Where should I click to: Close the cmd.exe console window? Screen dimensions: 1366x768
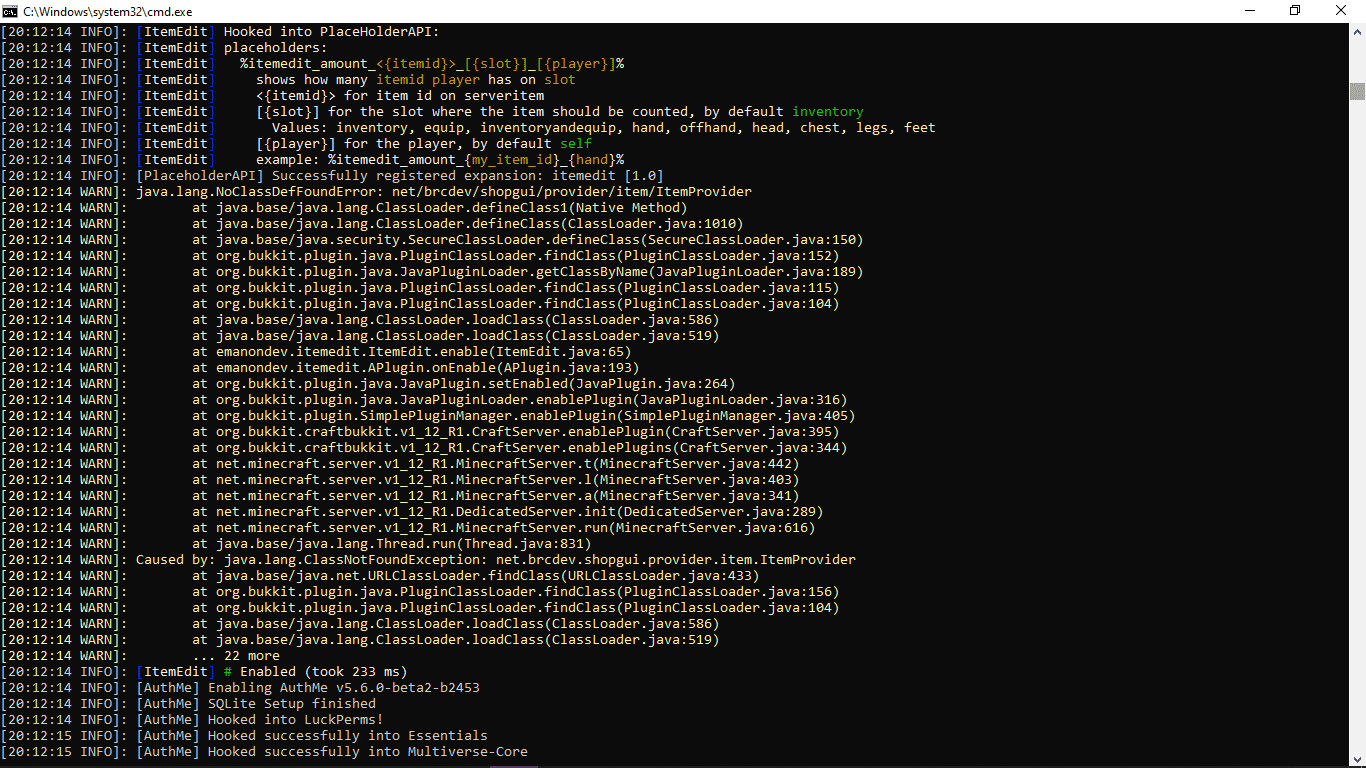coord(1342,11)
